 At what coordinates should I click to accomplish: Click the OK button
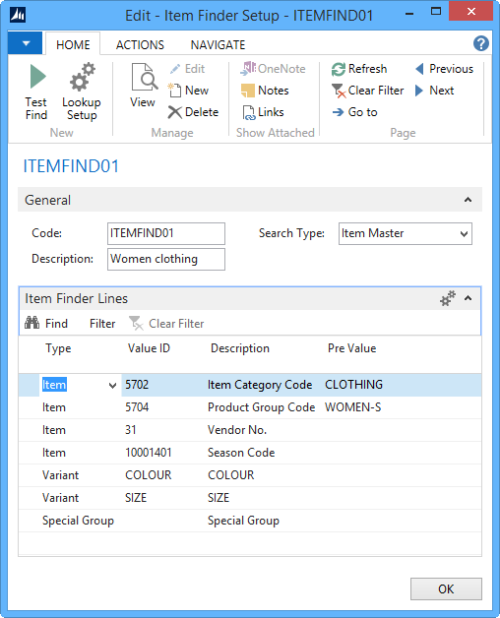(446, 589)
